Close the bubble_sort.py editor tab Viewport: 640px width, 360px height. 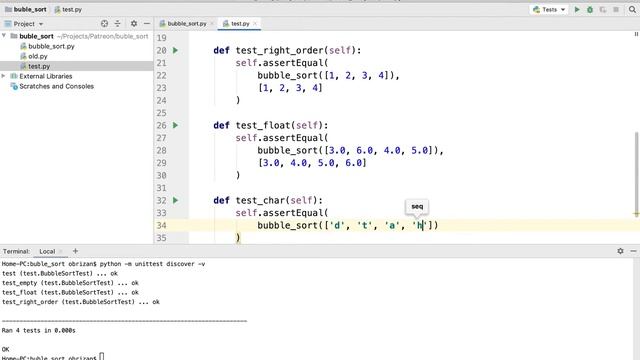point(212,24)
